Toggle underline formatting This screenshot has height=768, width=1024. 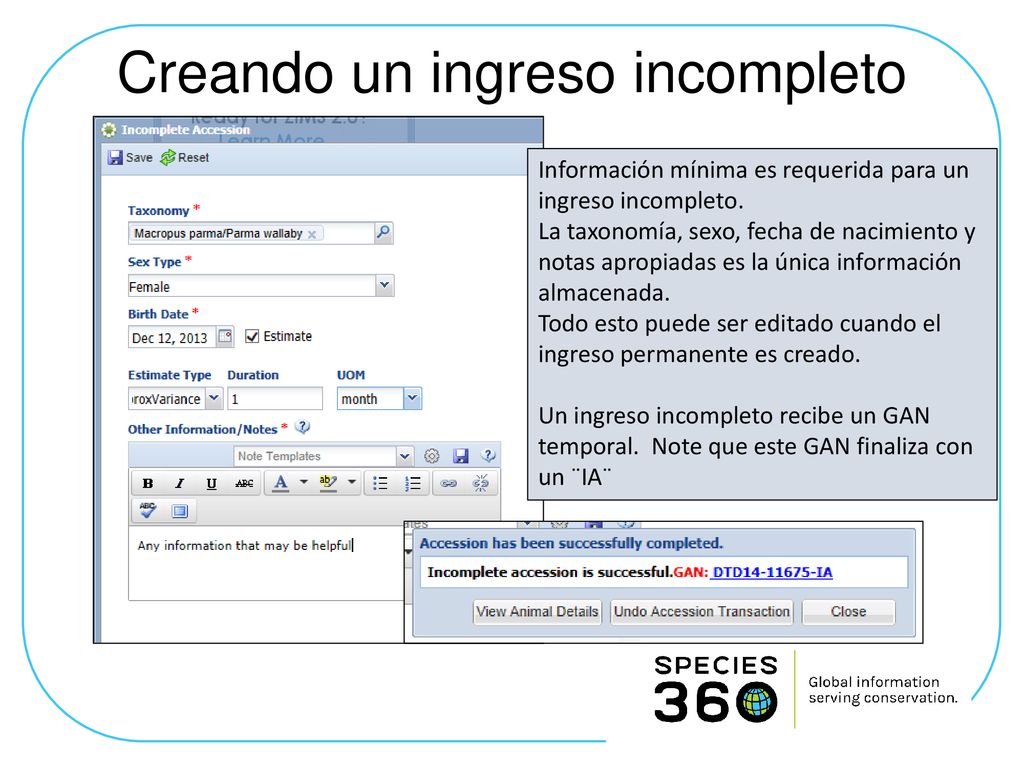click(211, 483)
